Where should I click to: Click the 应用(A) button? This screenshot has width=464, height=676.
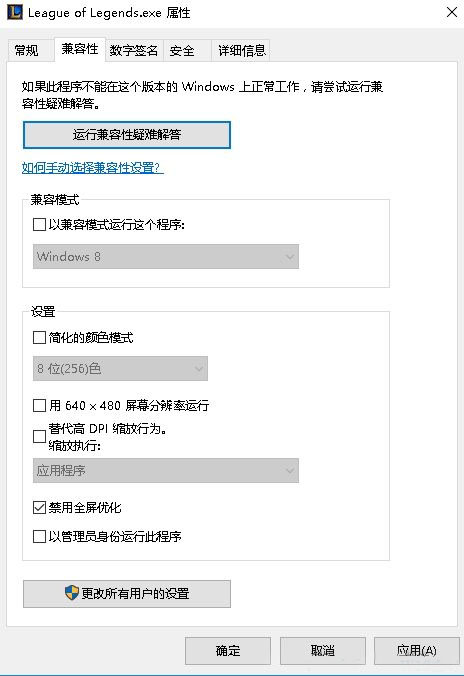417,651
